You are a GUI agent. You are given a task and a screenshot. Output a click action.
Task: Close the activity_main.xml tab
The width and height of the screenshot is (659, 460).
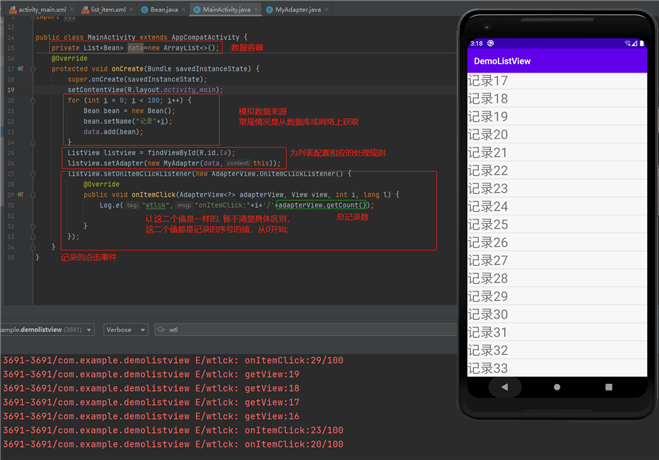[x=72, y=9]
